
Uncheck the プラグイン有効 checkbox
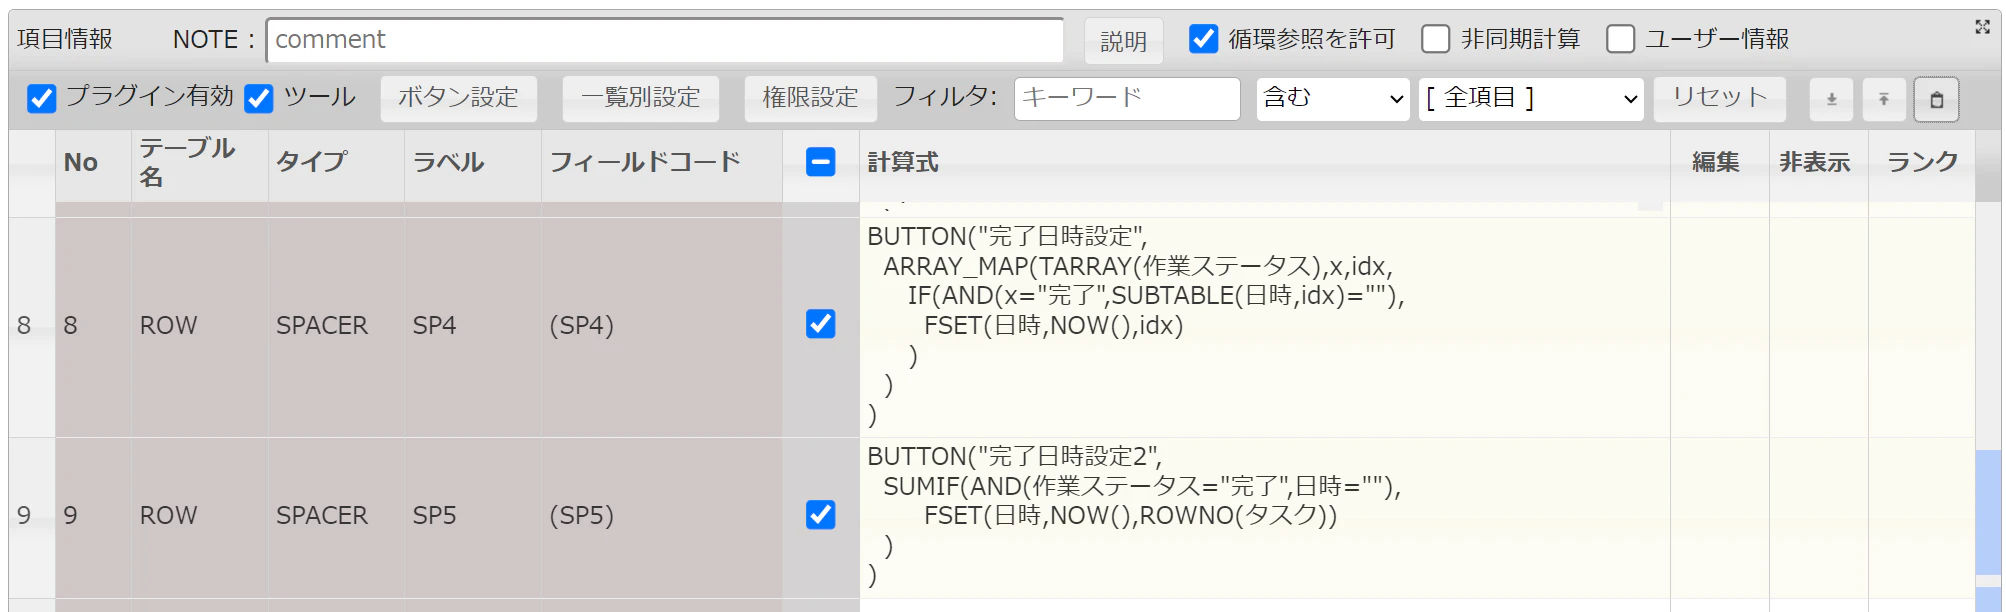coord(41,98)
